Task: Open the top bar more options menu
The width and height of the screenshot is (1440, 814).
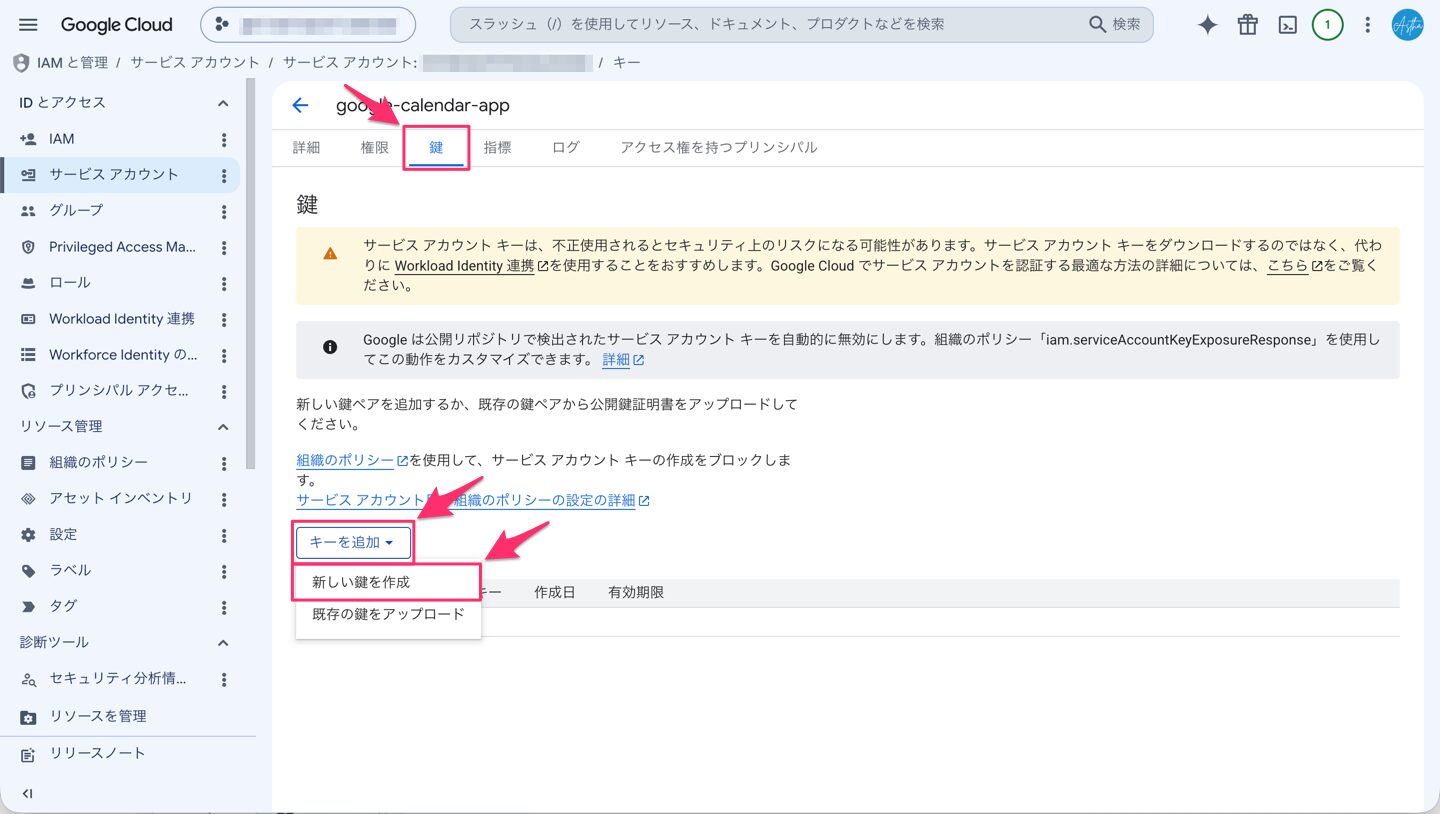Action: [1367, 25]
